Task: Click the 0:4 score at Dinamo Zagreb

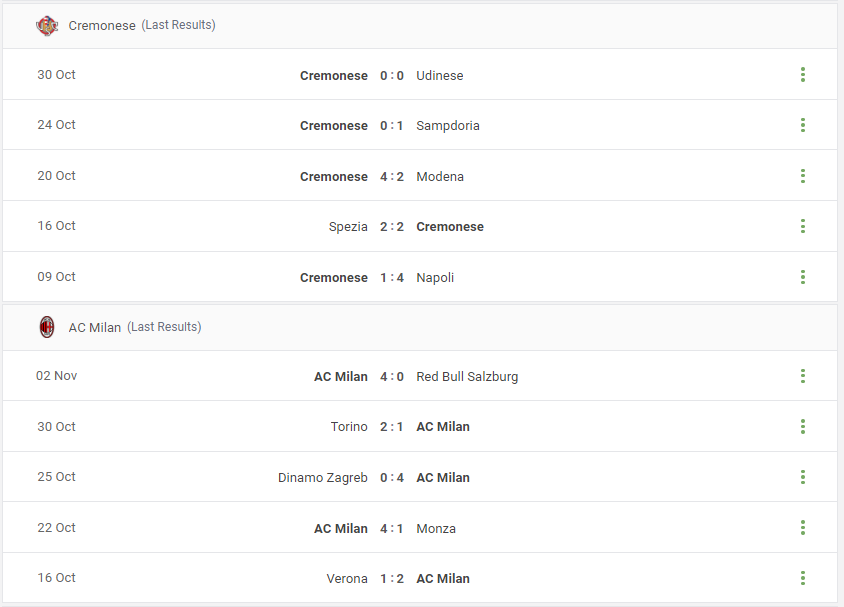Action: pos(392,477)
